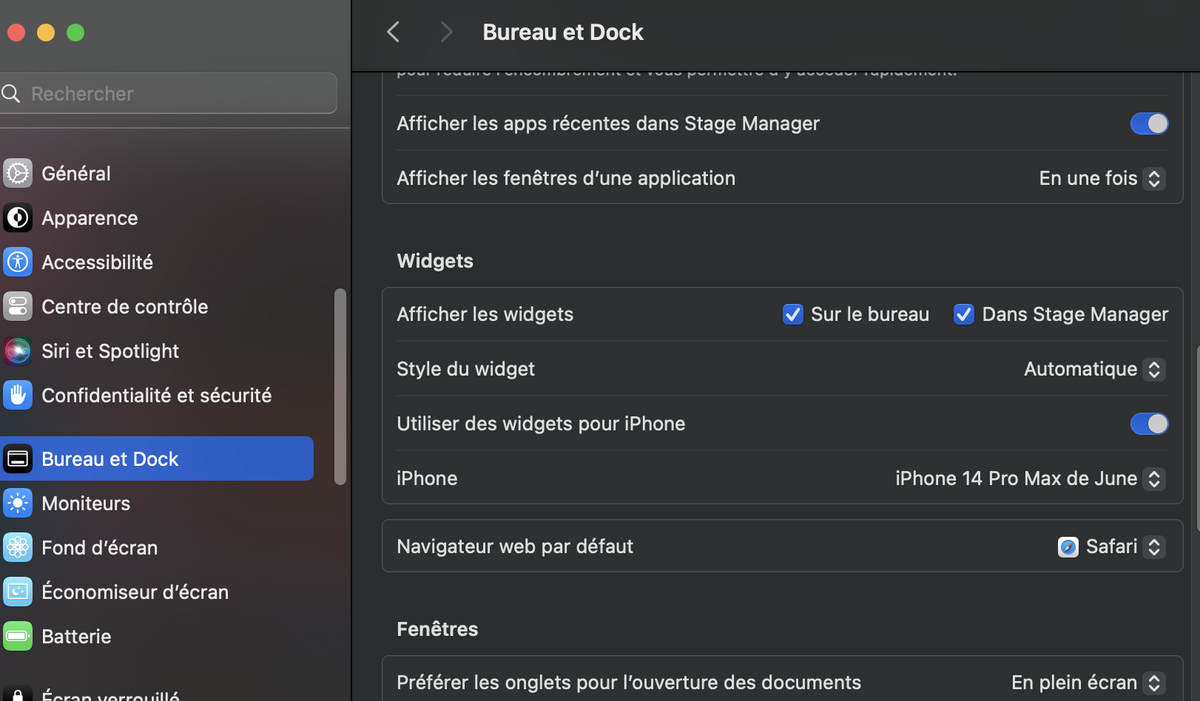Click the Widgets section heading

[435, 261]
